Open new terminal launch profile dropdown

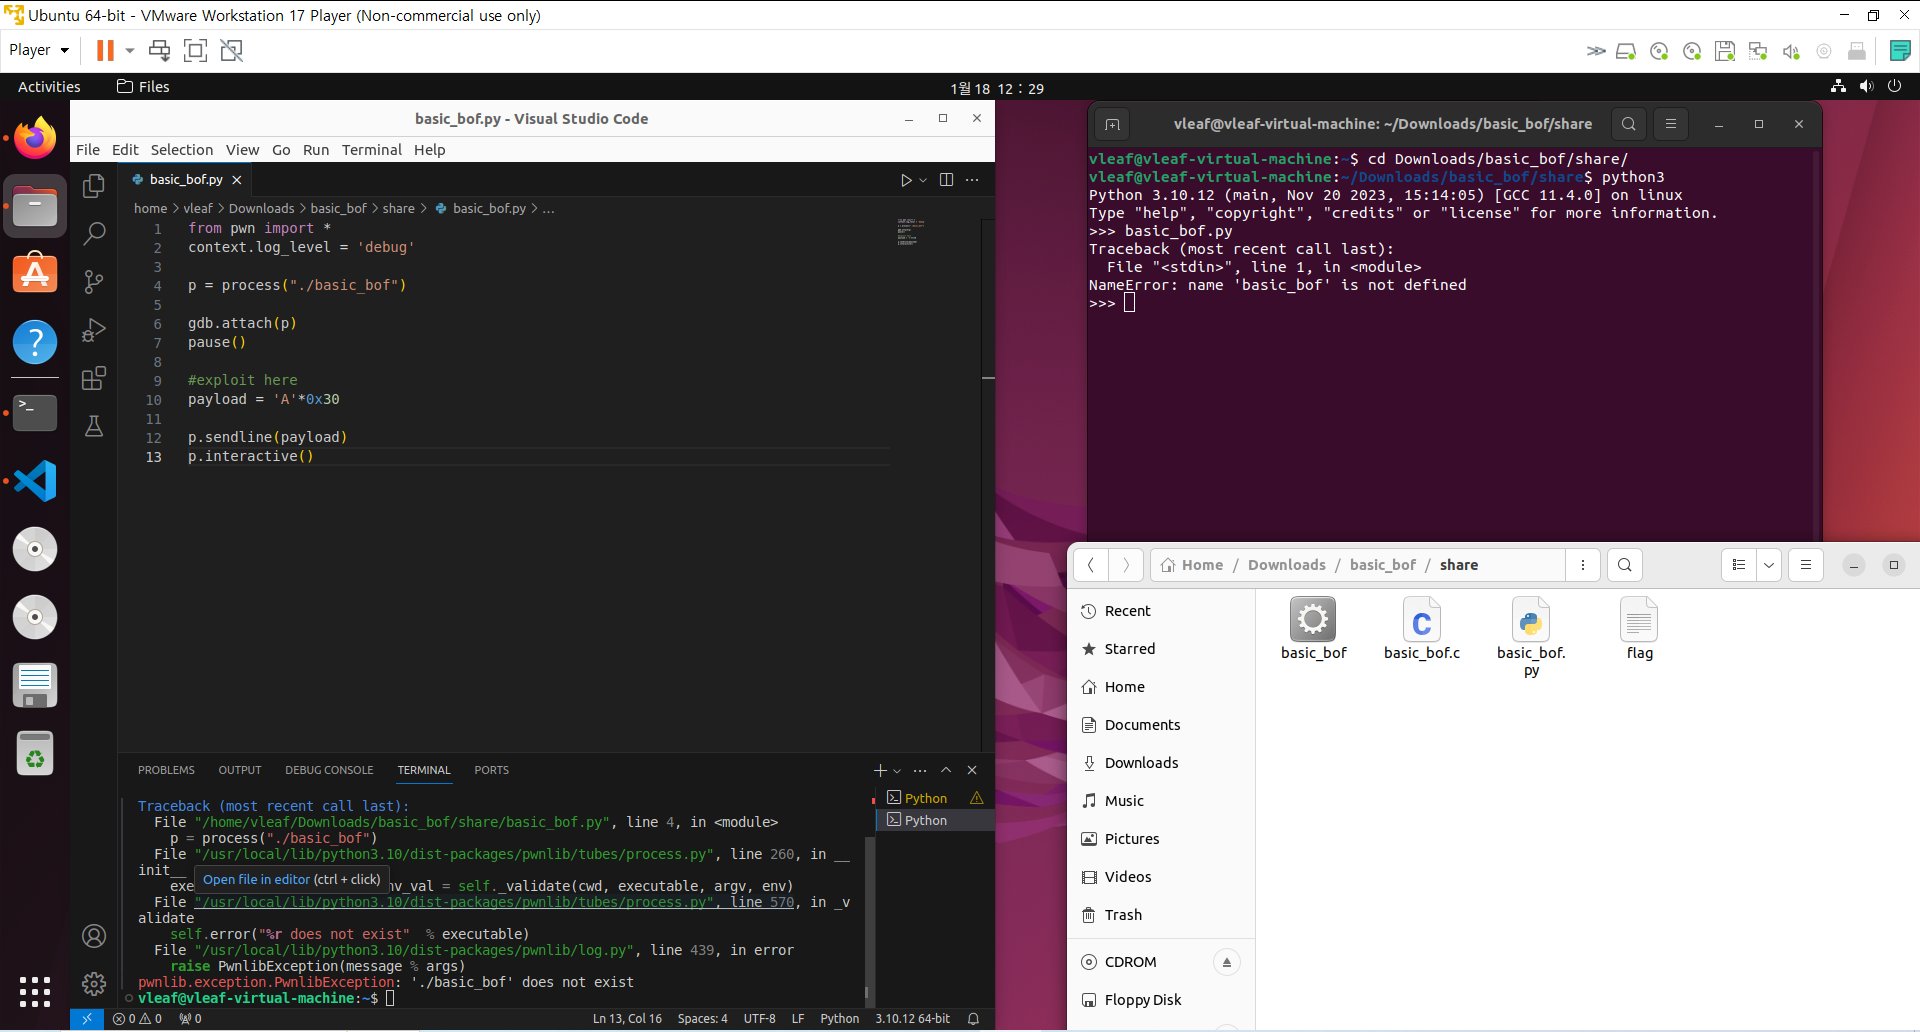pyautogui.click(x=897, y=771)
